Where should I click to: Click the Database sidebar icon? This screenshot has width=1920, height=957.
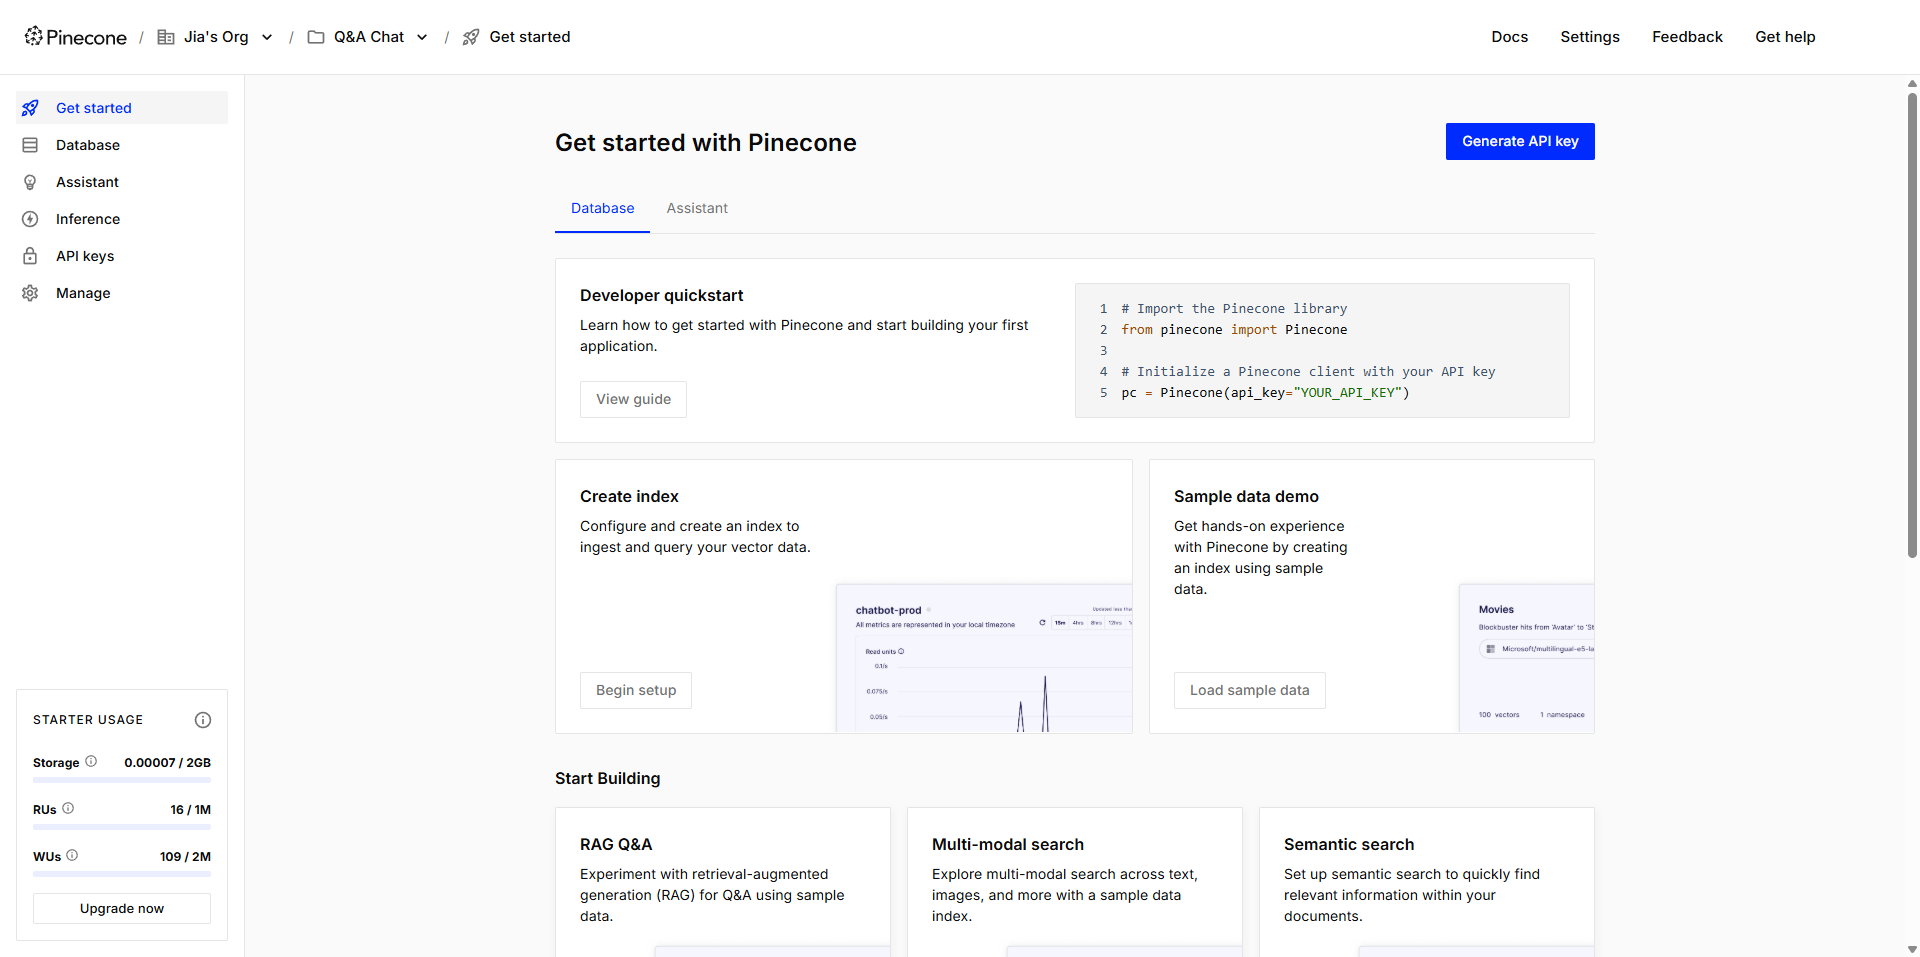[30, 145]
